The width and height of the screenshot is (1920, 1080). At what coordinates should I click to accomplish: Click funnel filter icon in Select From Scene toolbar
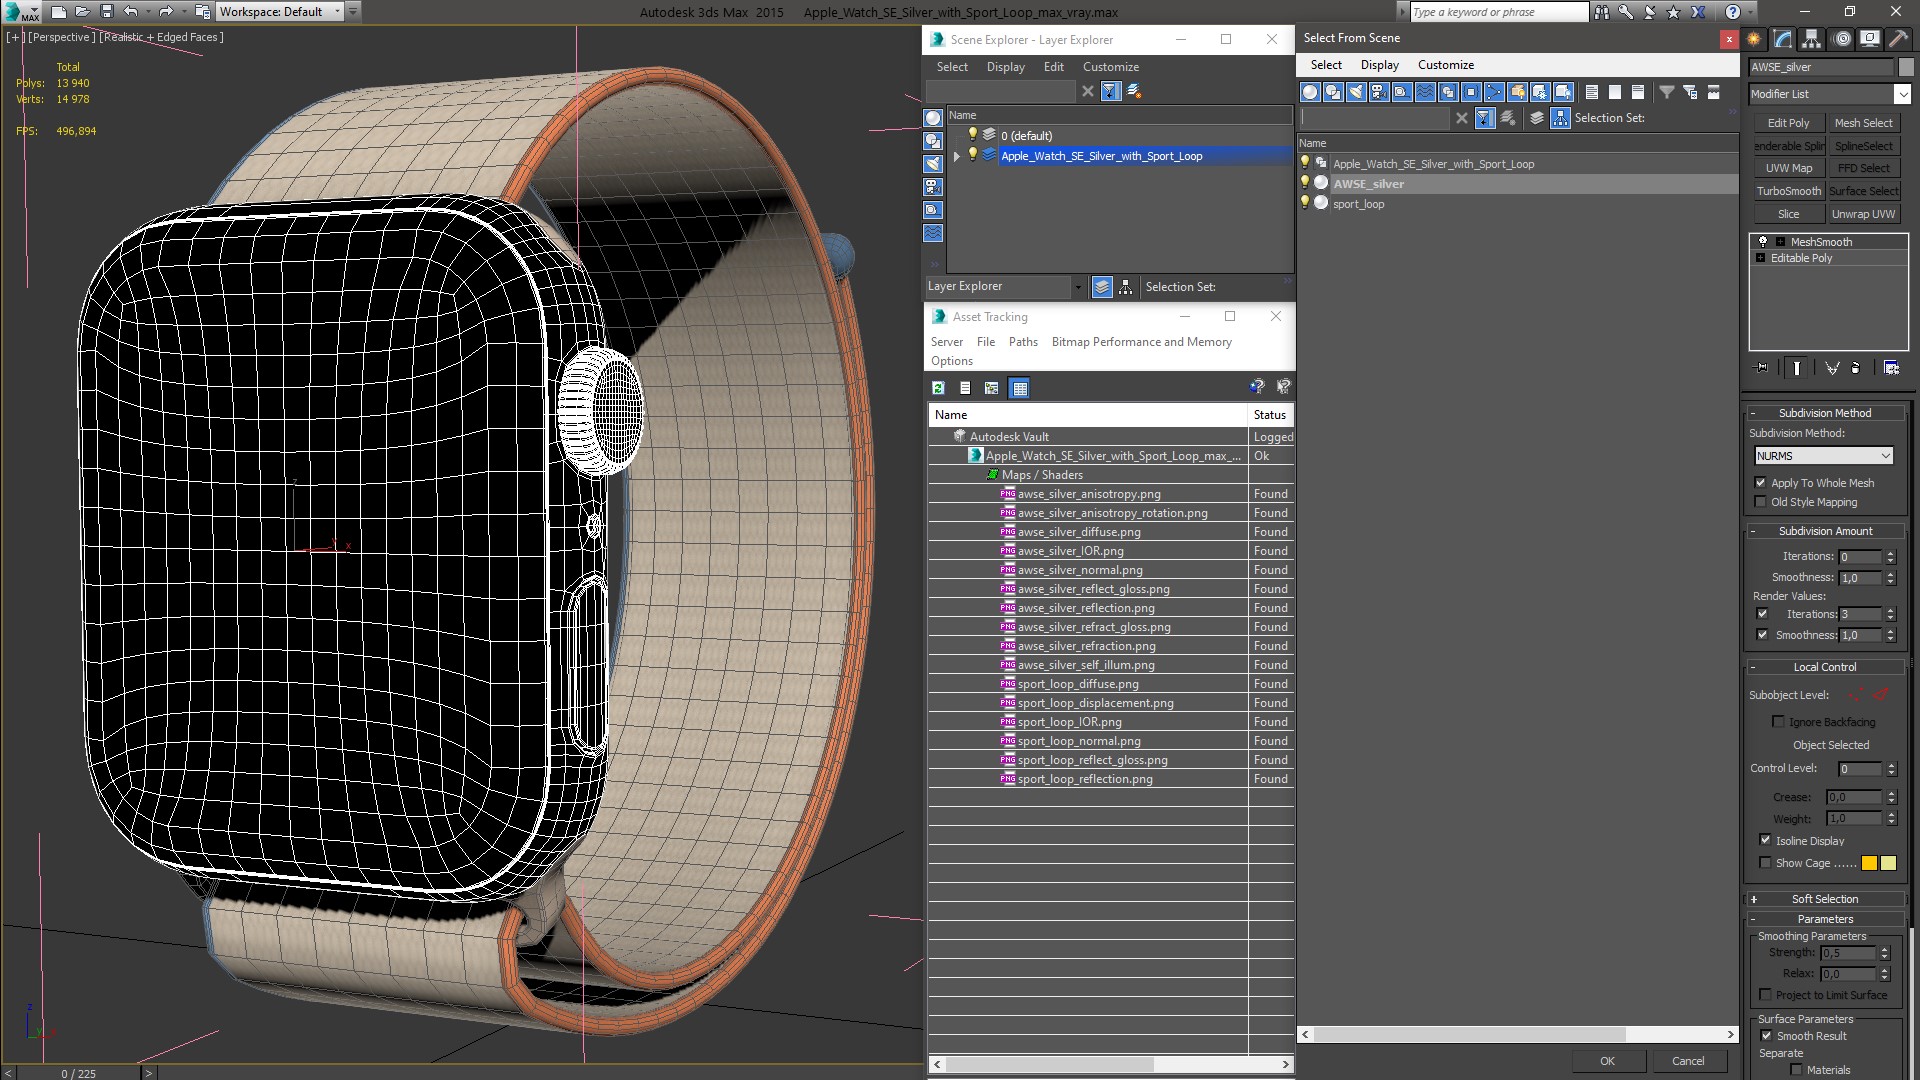pyautogui.click(x=1667, y=92)
